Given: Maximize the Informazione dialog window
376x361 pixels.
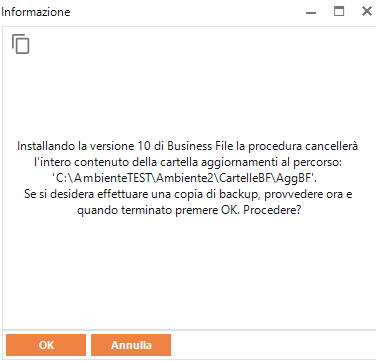Looking at the screenshot, I should point(339,11).
